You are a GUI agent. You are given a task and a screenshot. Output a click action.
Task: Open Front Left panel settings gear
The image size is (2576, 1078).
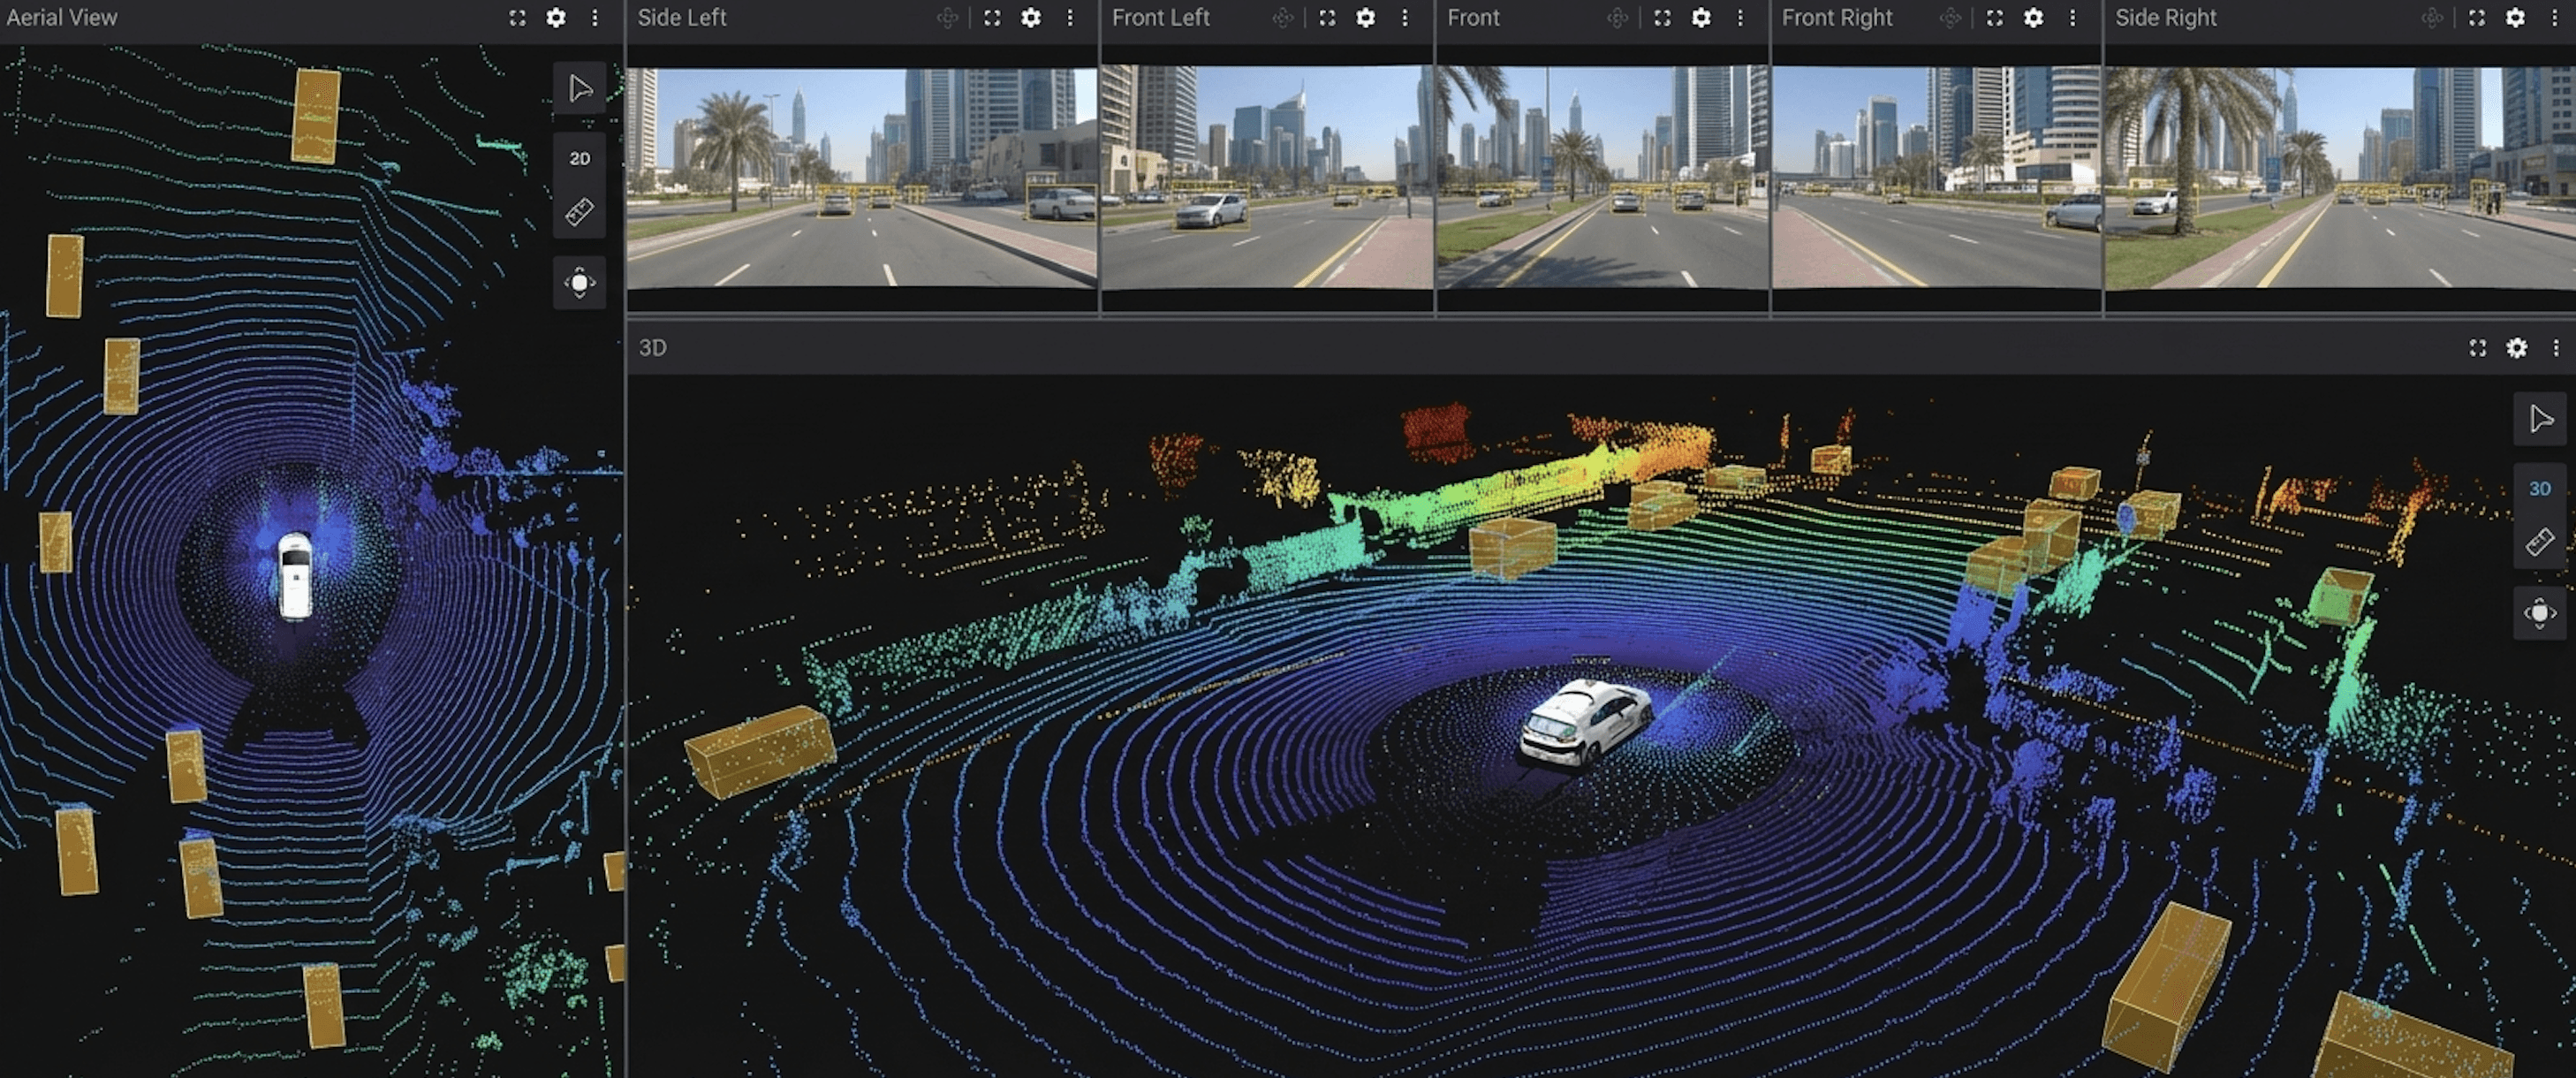point(1366,18)
